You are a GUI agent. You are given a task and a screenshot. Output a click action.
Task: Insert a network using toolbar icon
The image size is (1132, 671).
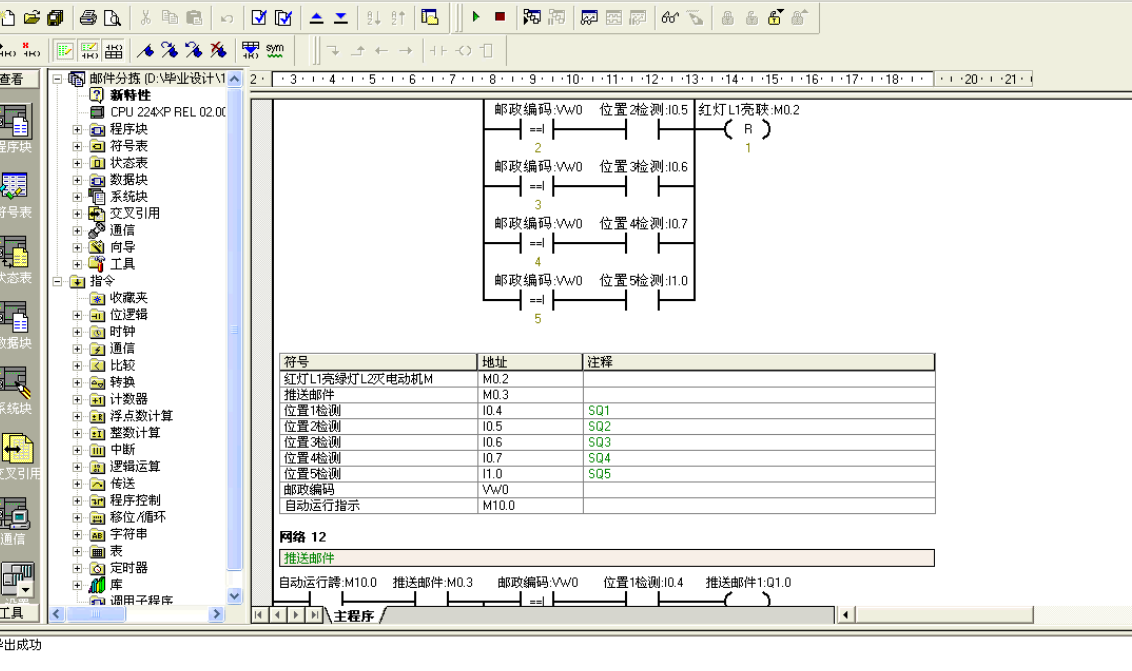coord(7,50)
